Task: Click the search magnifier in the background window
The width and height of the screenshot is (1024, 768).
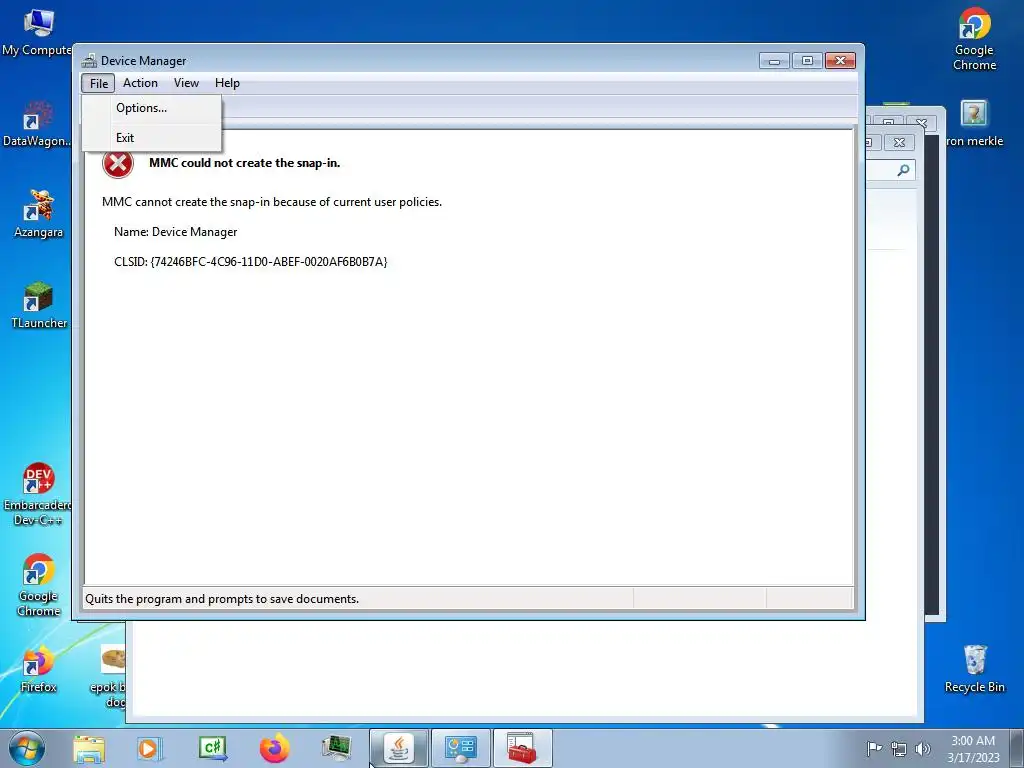Action: 903,170
